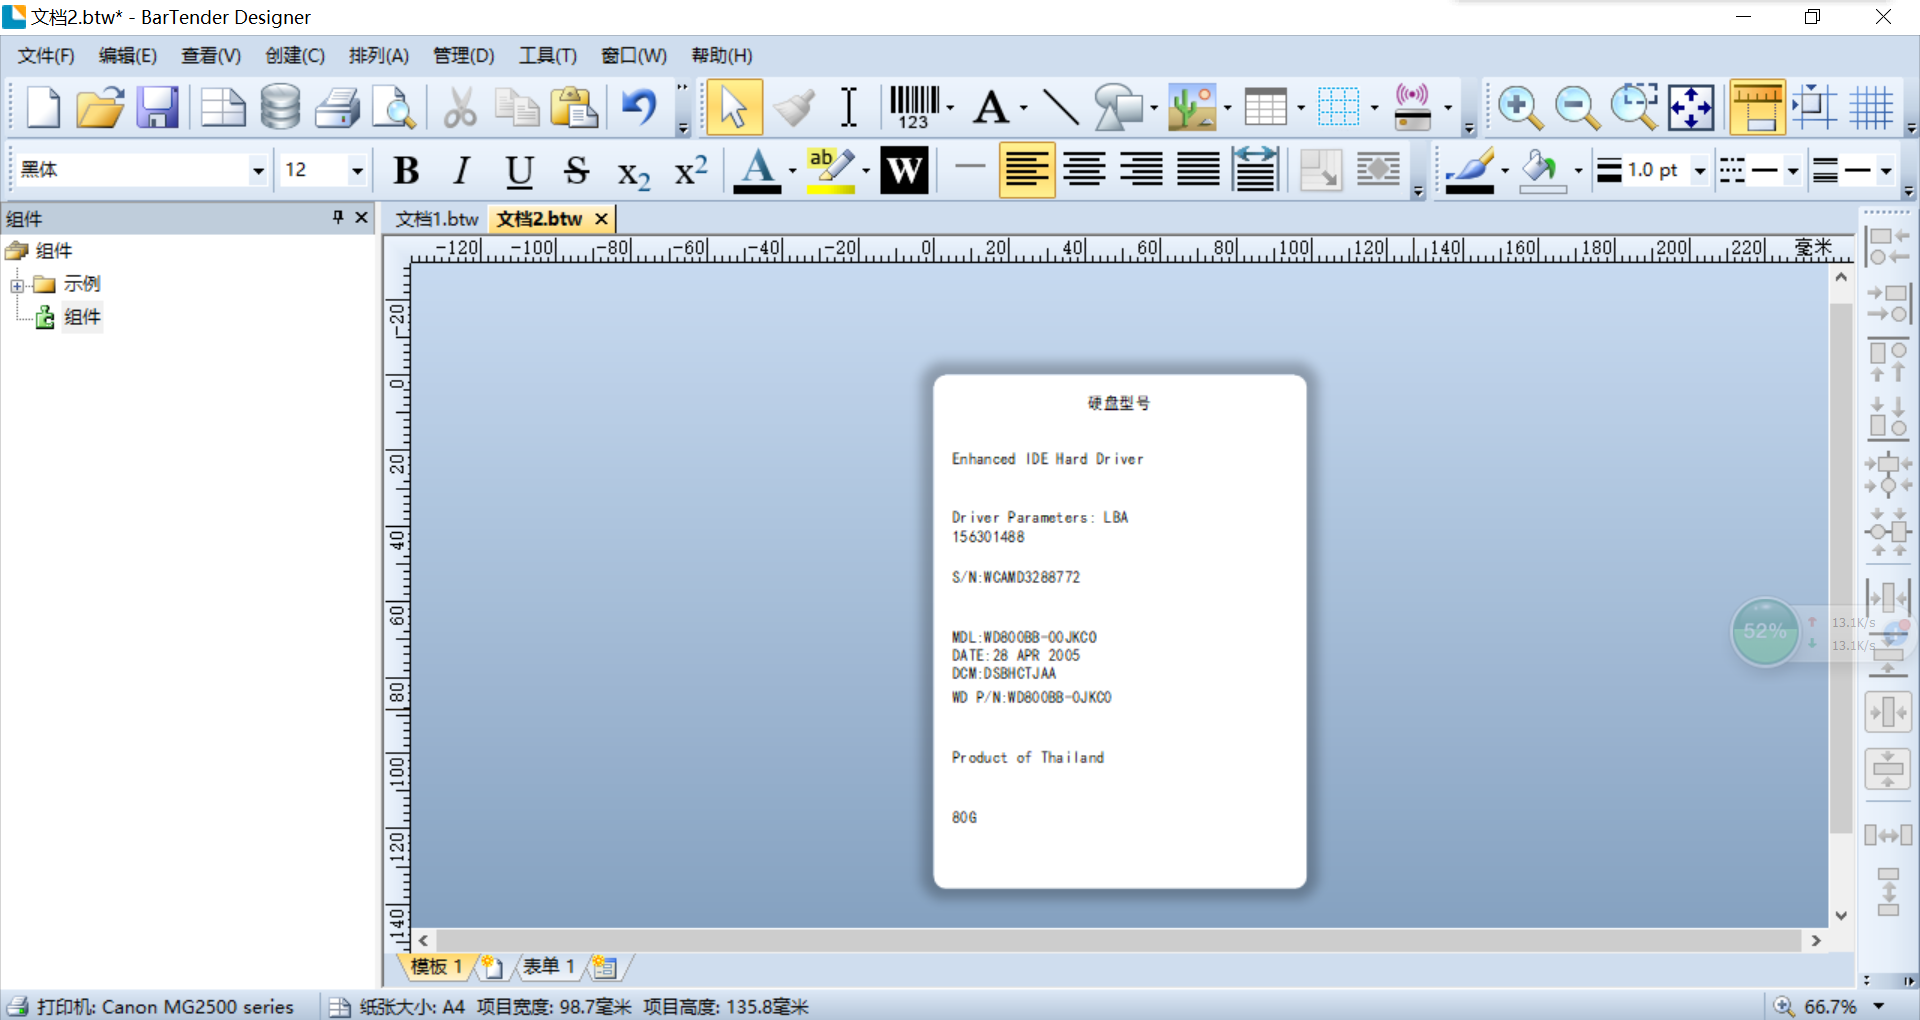Open print preview magnifier page icon
1920x1020 pixels.
[394, 107]
